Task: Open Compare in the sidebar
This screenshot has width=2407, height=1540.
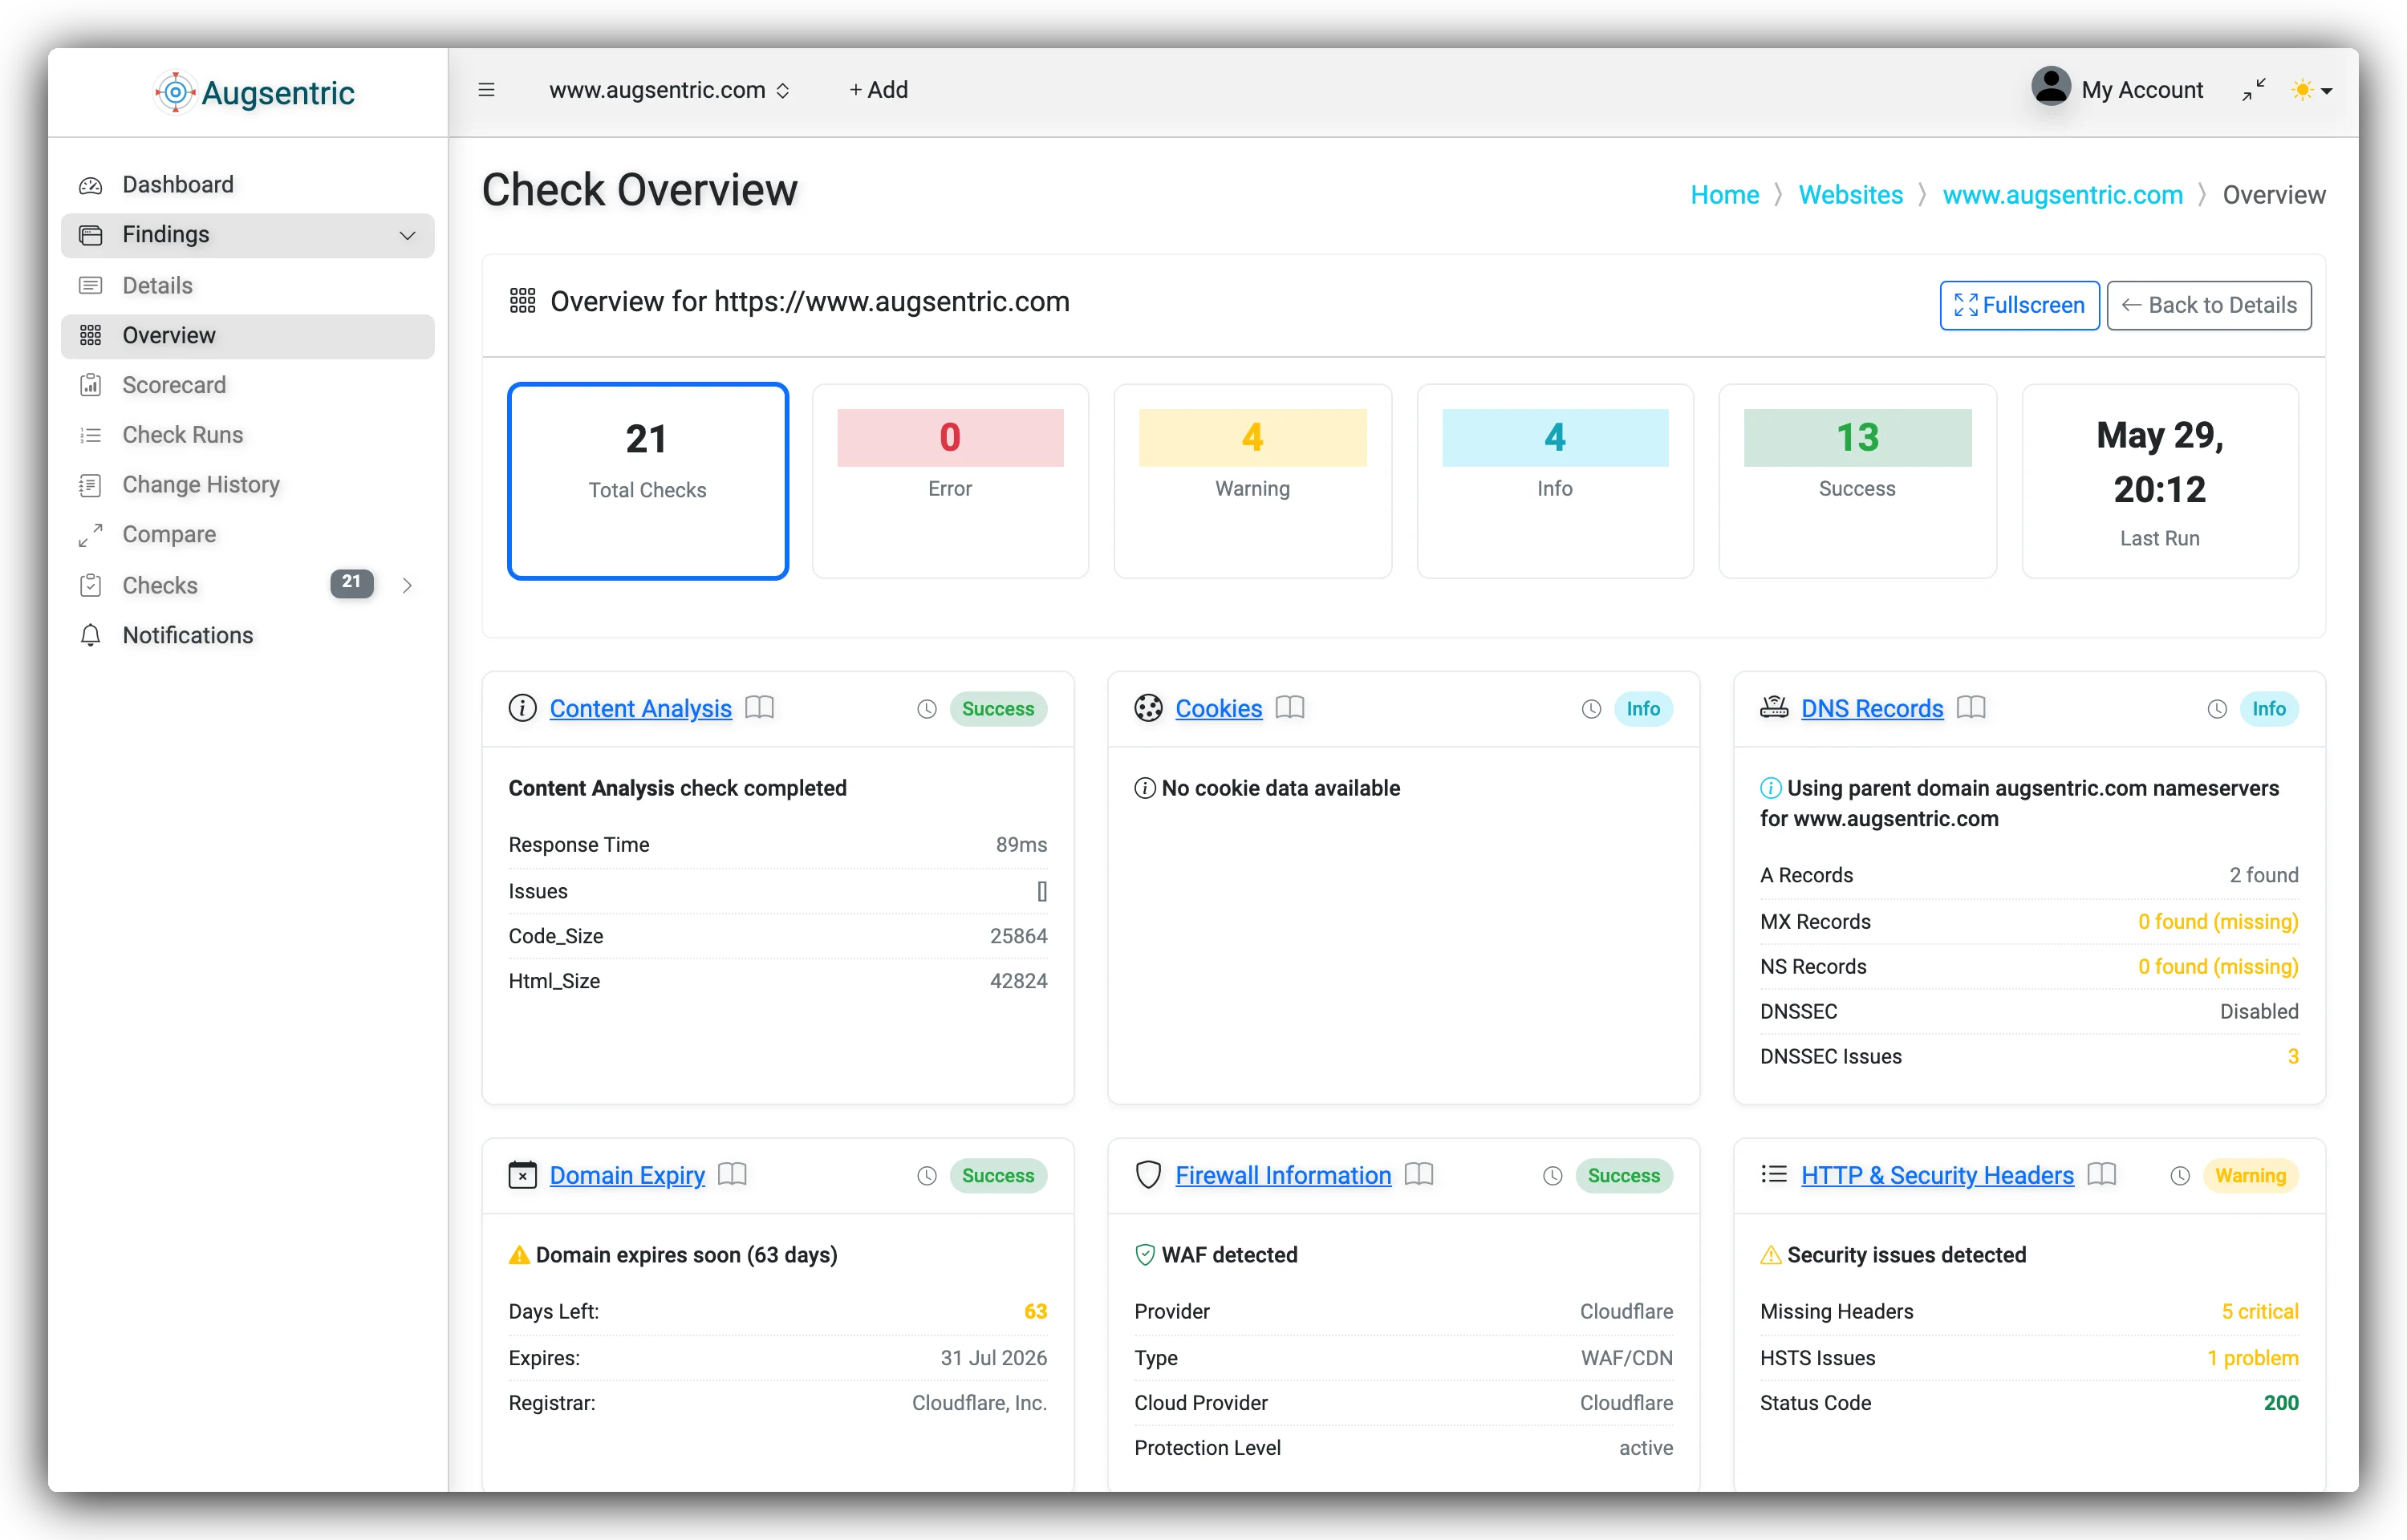Action: pyautogui.click(x=247, y=535)
